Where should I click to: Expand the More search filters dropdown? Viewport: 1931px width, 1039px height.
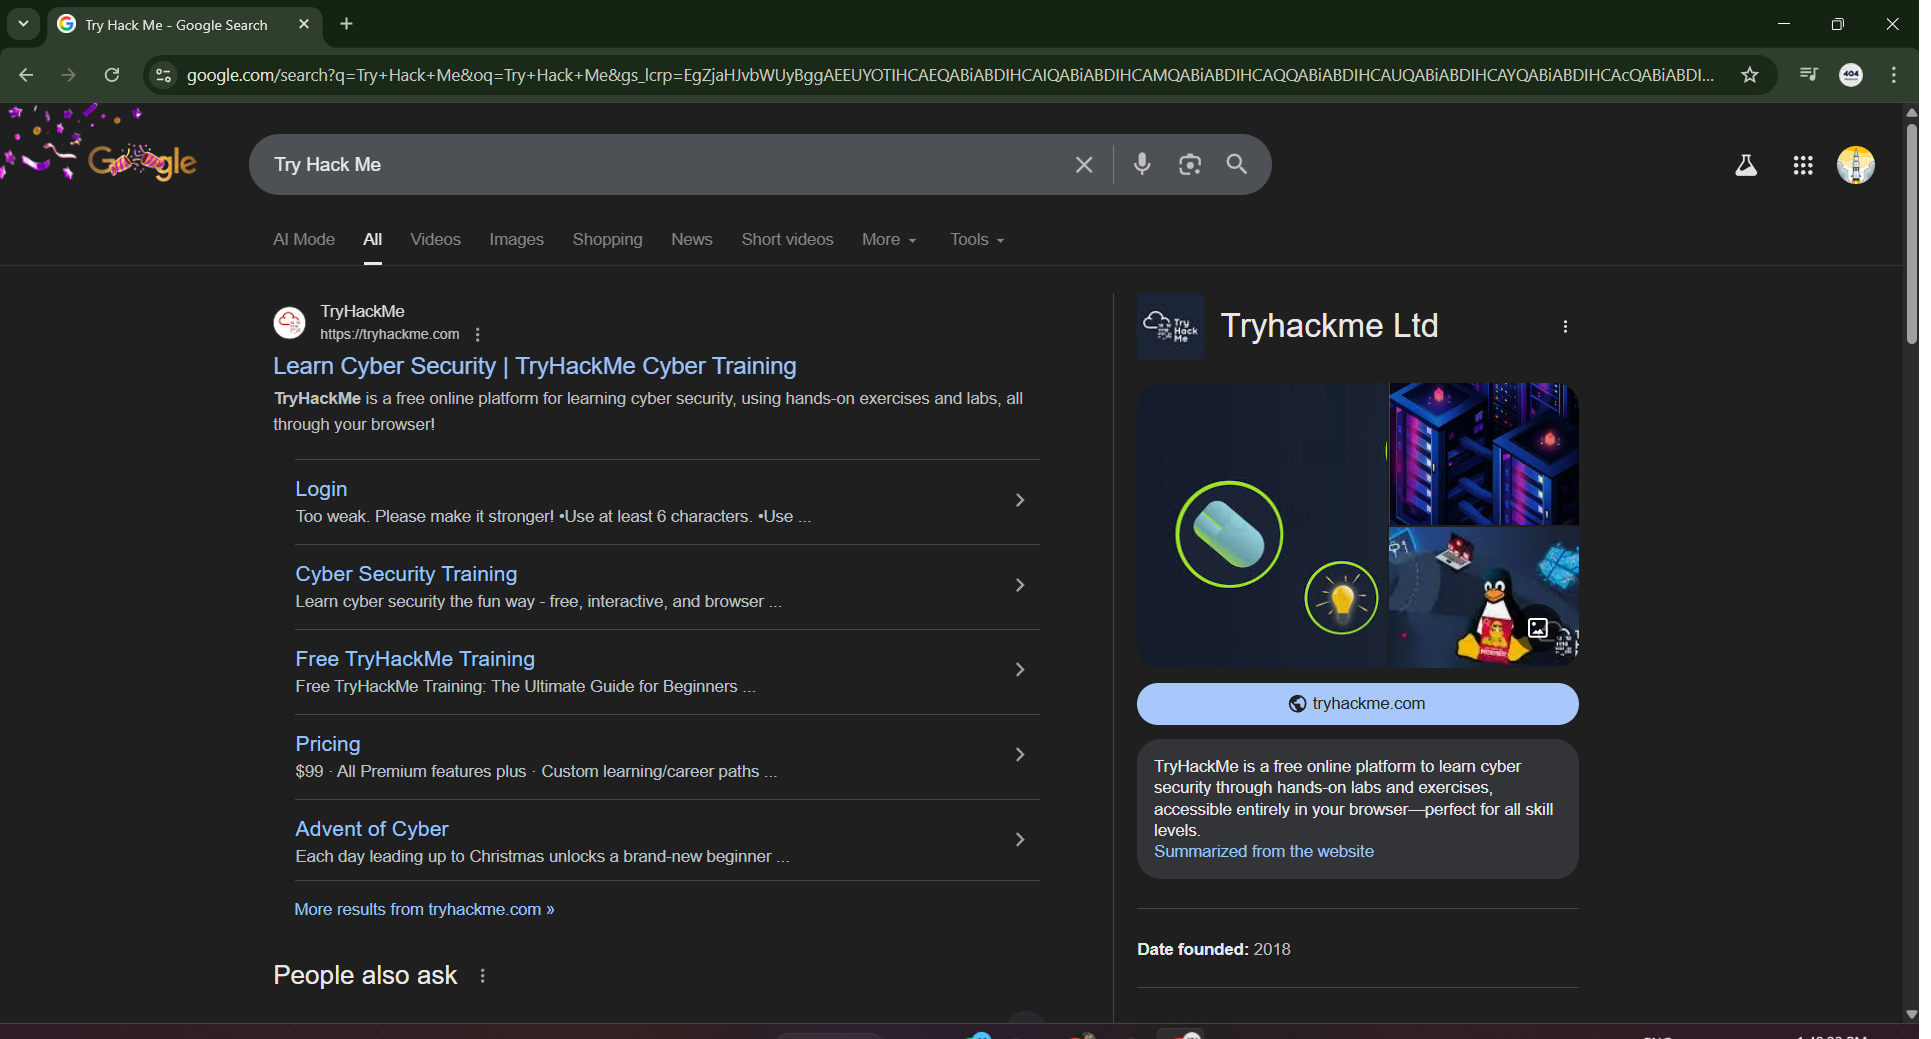[889, 240]
